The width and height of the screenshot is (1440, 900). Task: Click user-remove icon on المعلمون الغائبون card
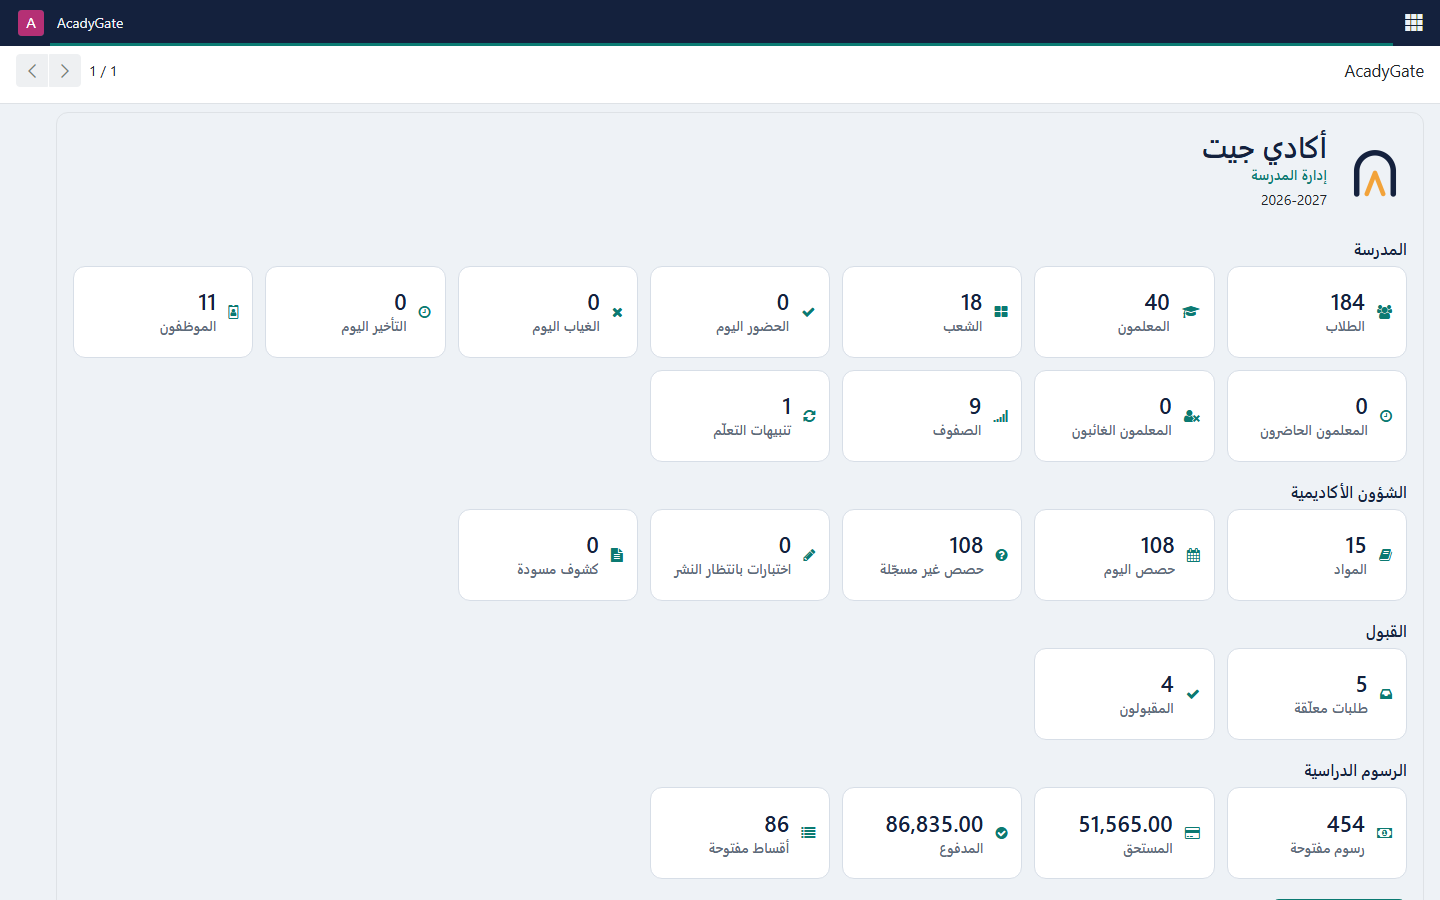click(x=1192, y=416)
